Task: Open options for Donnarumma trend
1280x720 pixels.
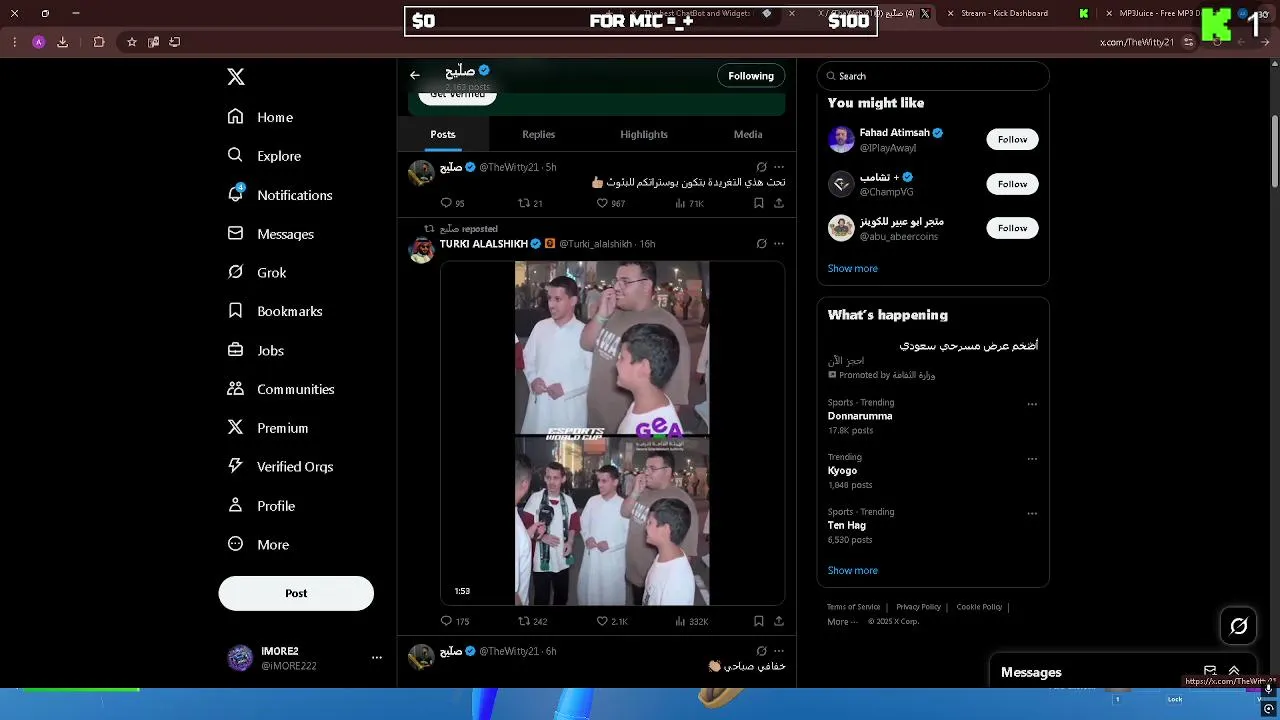Action: coord(1032,404)
